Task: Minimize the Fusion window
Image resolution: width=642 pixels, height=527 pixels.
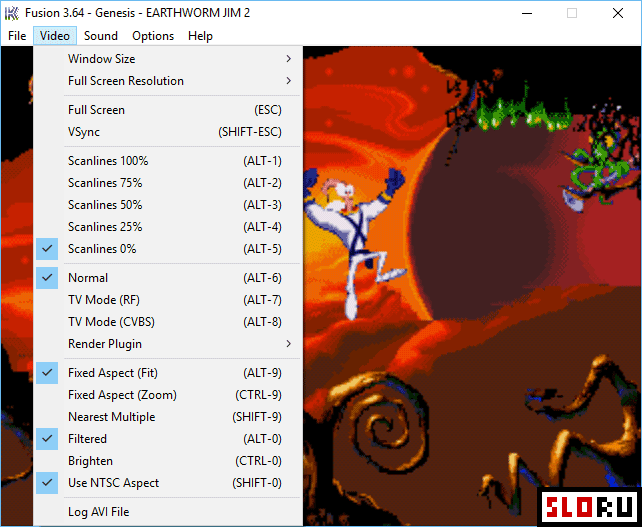Action: (x=527, y=13)
